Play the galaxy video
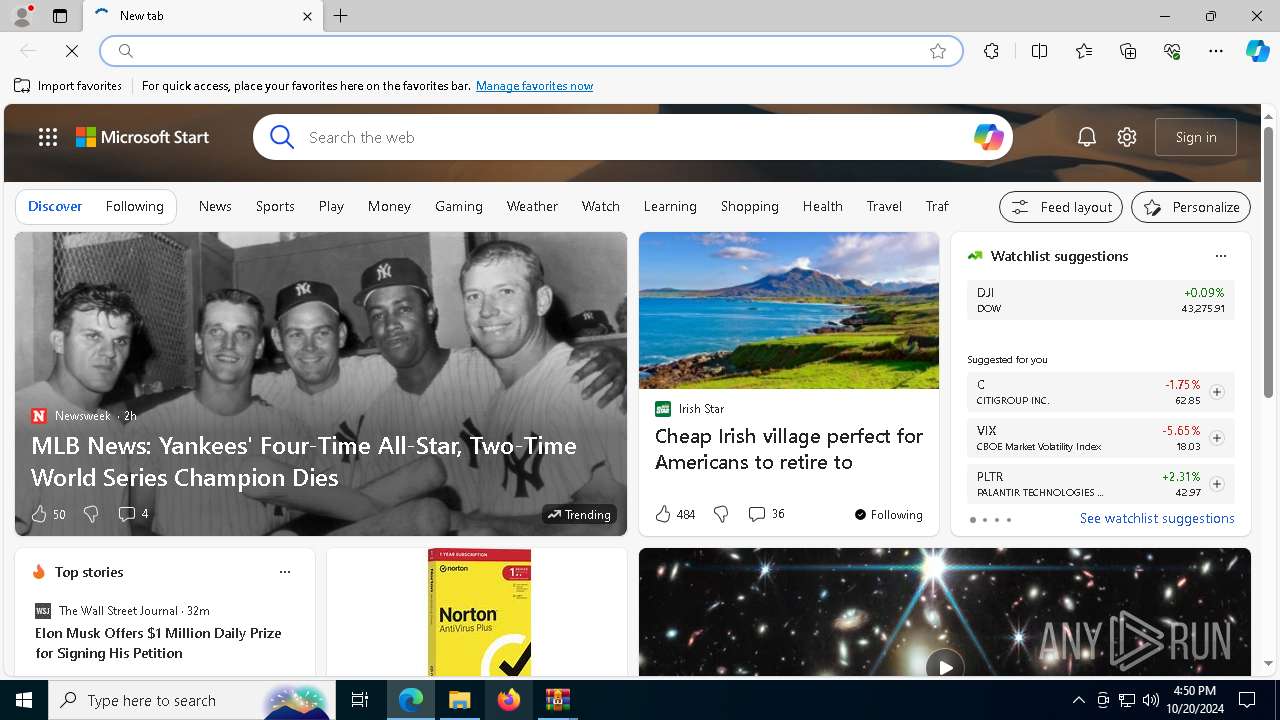 tap(944, 666)
